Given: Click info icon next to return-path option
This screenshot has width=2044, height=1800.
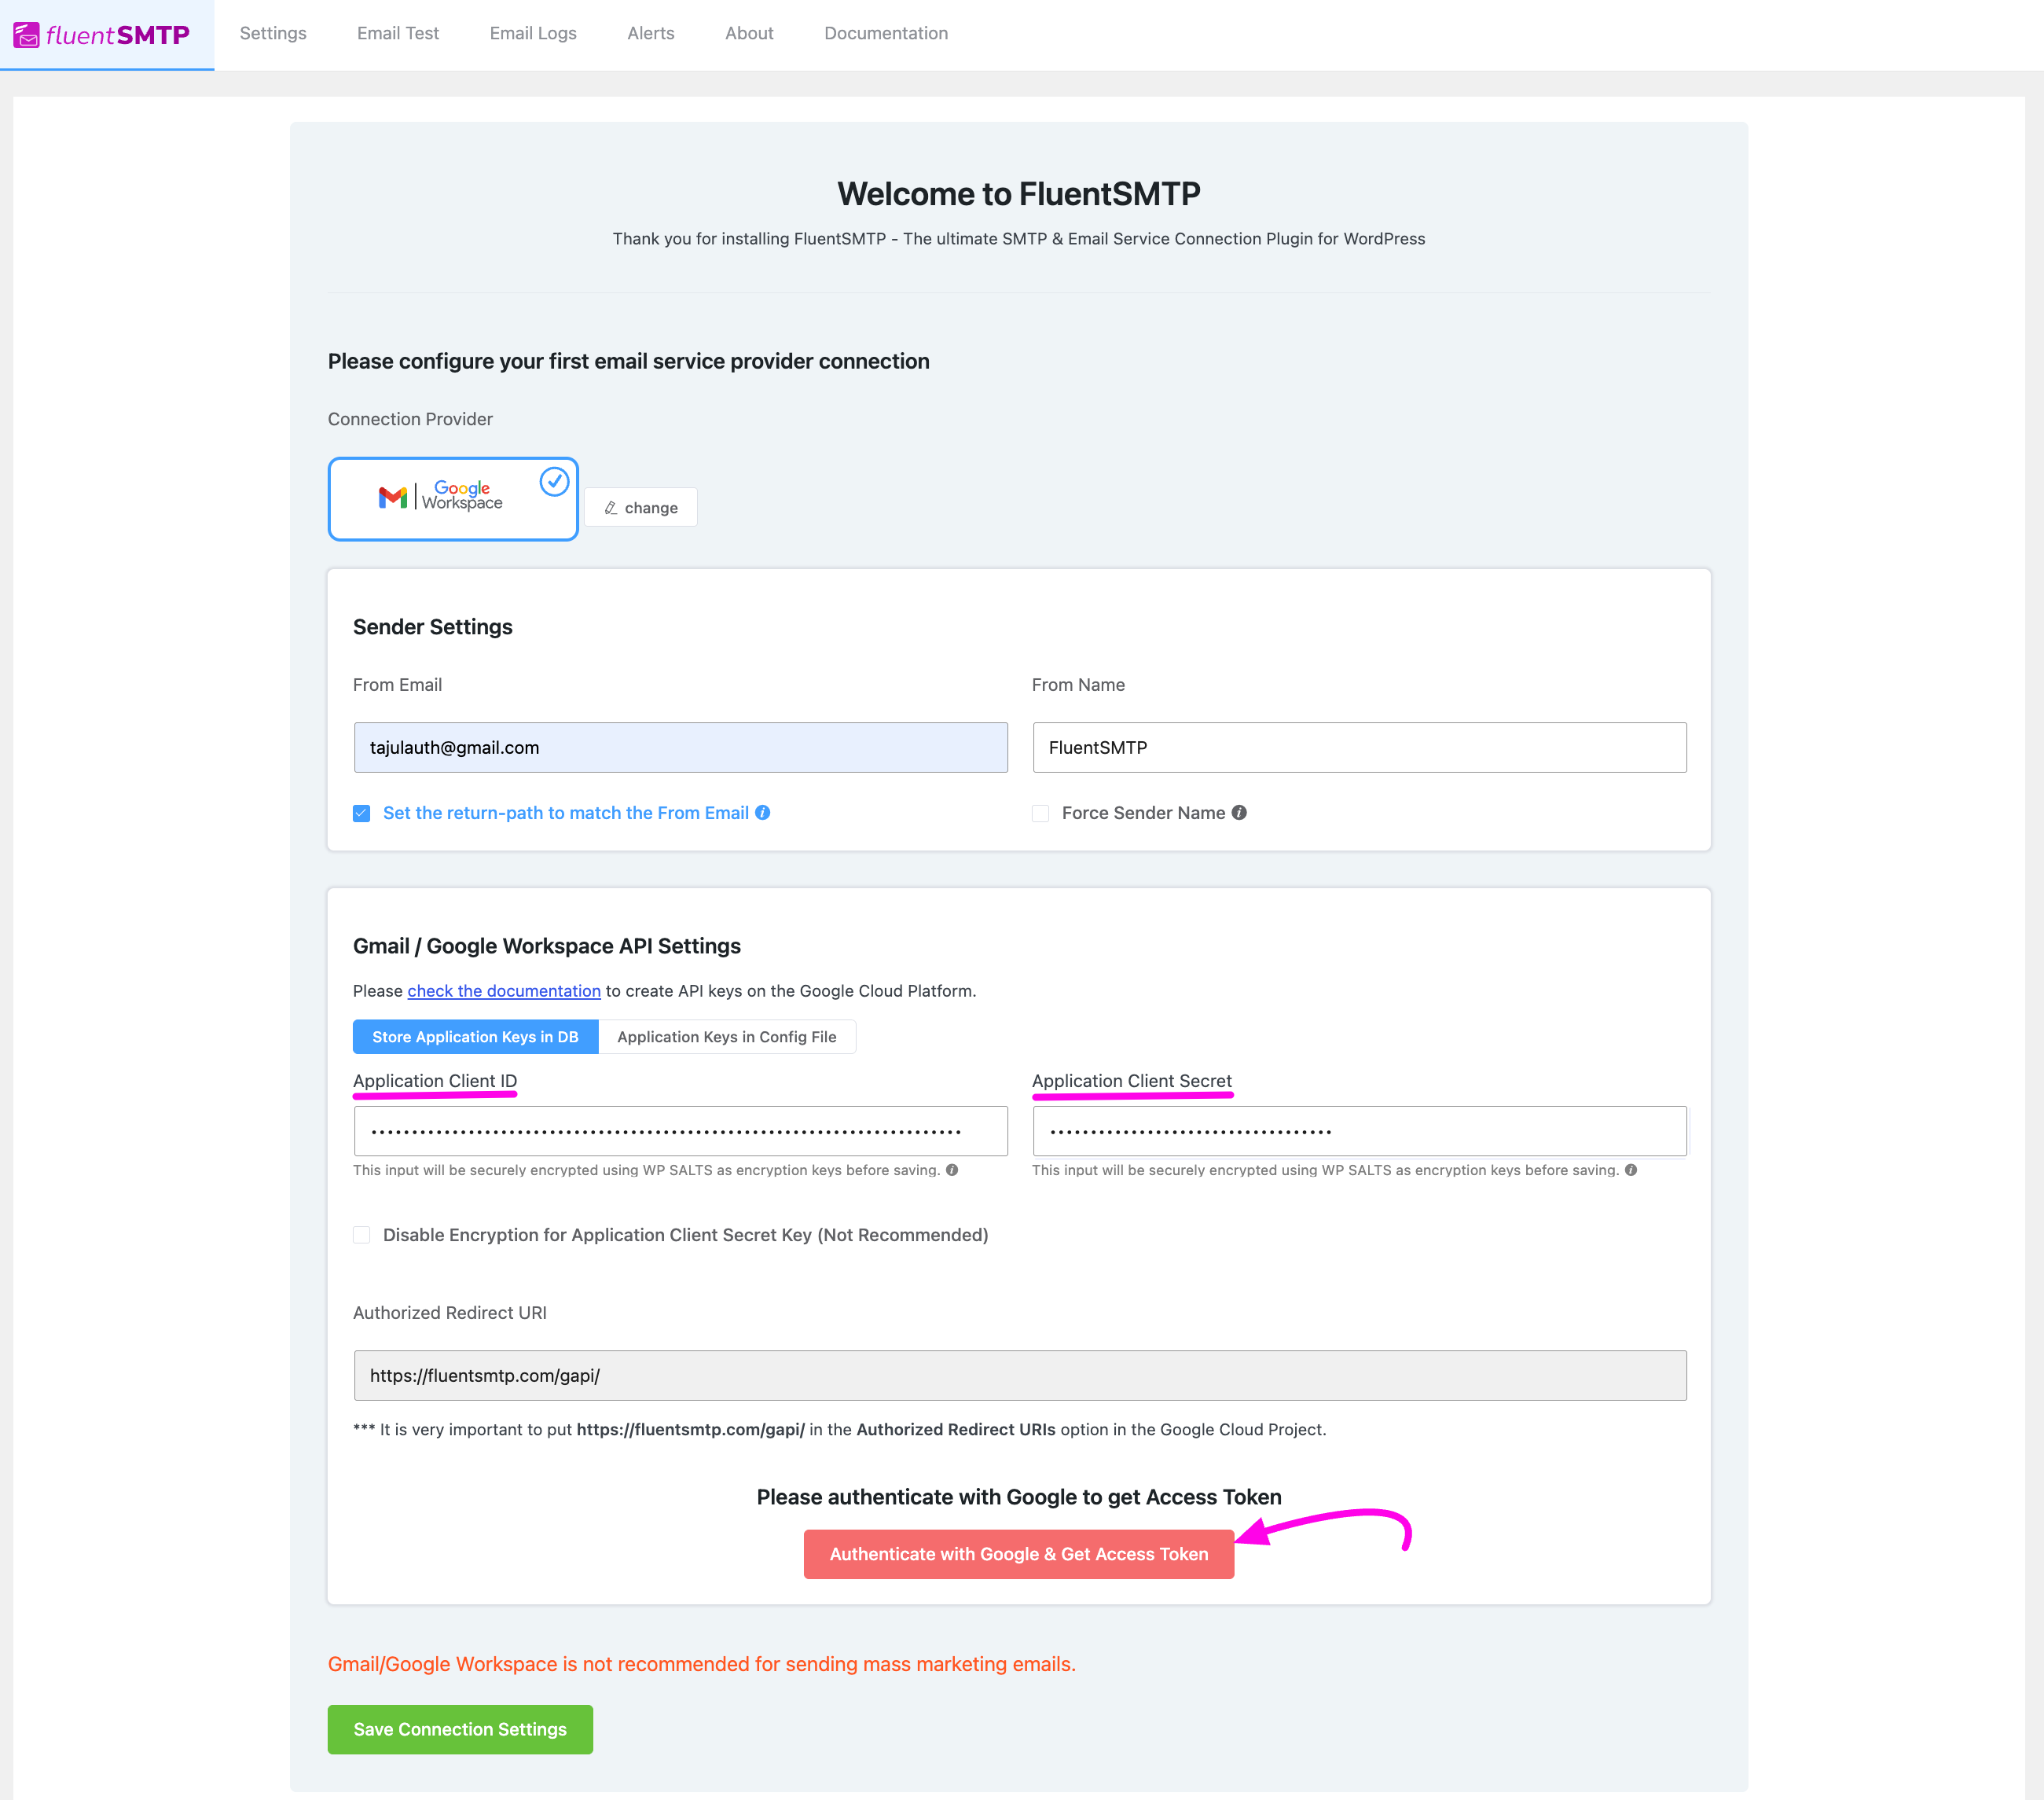Looking at the screenshot, I should 763,812.
